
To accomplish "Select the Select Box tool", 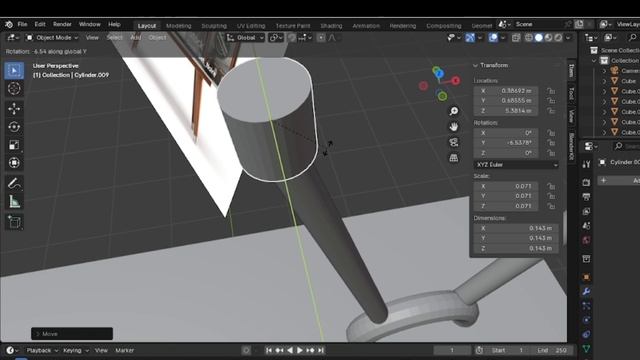I will tap(14, 71).
